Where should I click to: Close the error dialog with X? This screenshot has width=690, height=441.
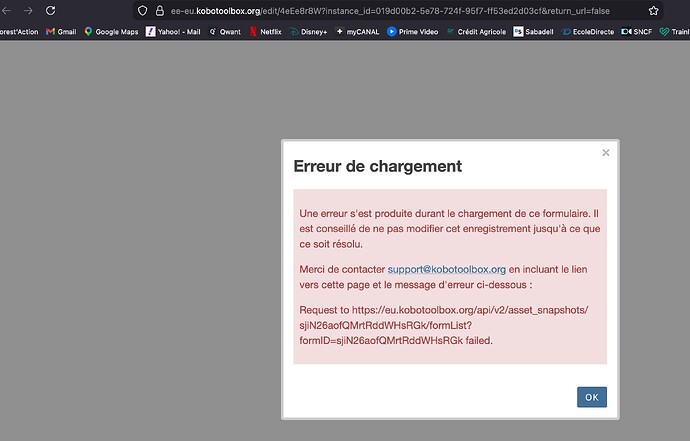click(605, 153)
